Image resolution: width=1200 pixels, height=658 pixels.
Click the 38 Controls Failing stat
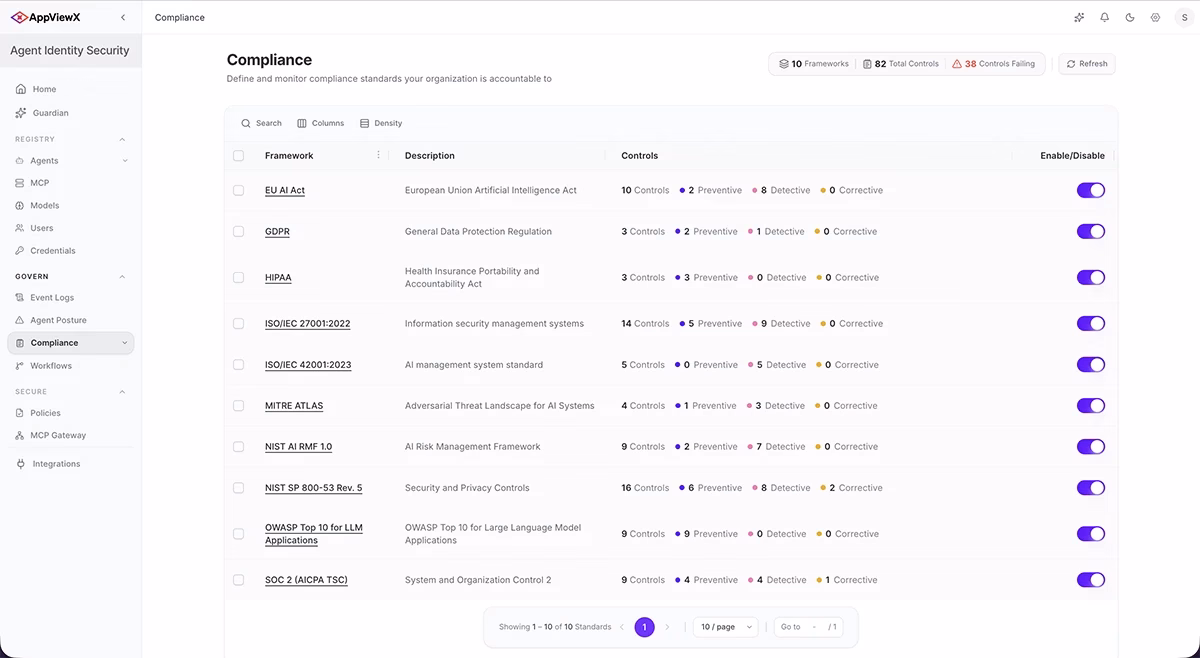click(x=993, y=64)
